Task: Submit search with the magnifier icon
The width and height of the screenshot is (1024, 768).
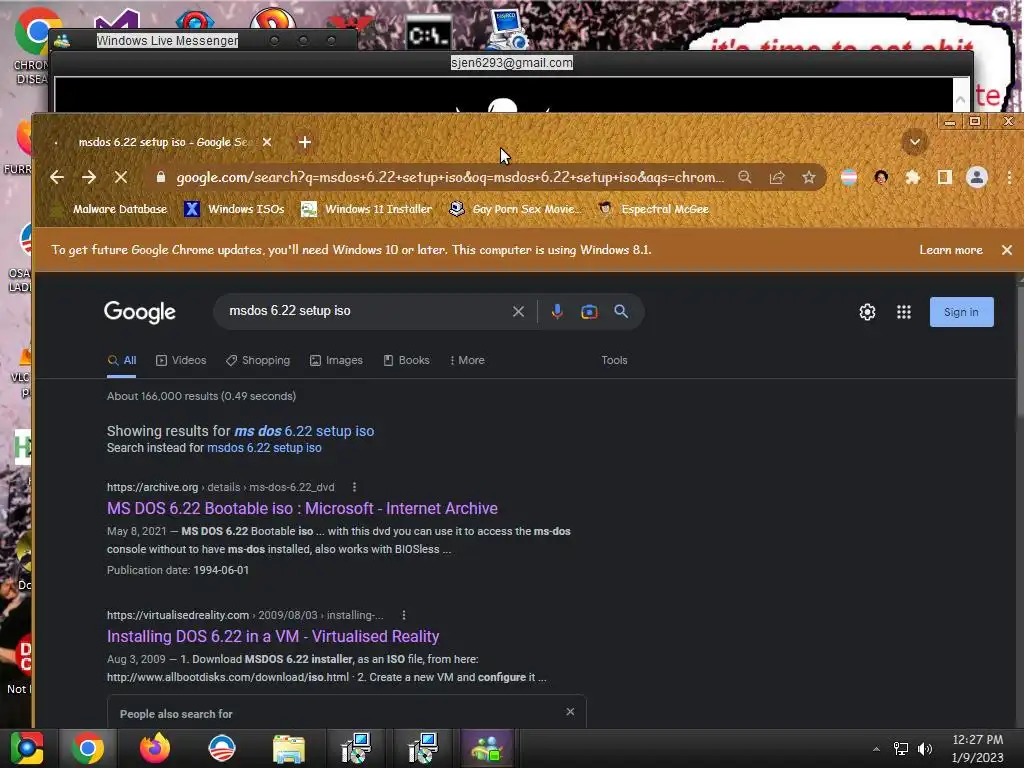Action: tap(621, 312)
